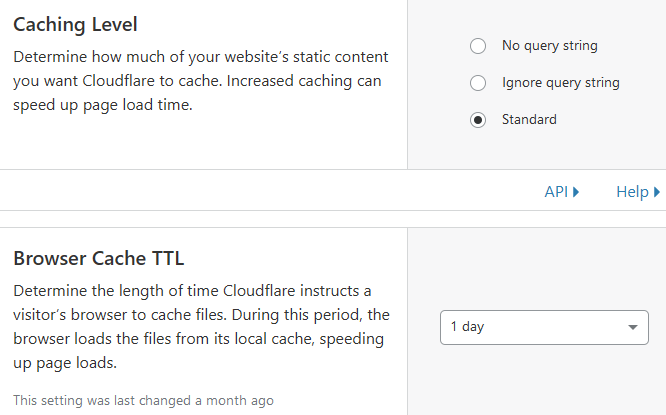
Task: Click the Browser Cache TTL description paragraph
Action: 200,327
